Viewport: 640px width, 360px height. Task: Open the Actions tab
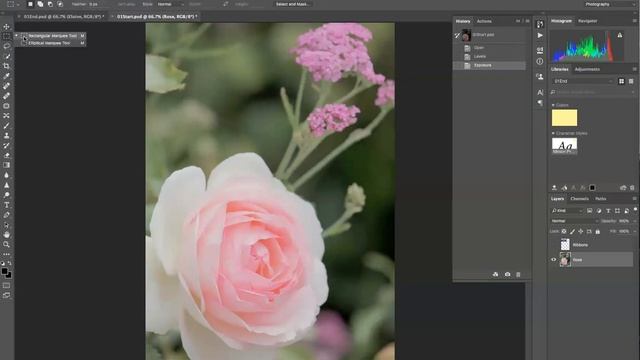(x=484, y=21)
